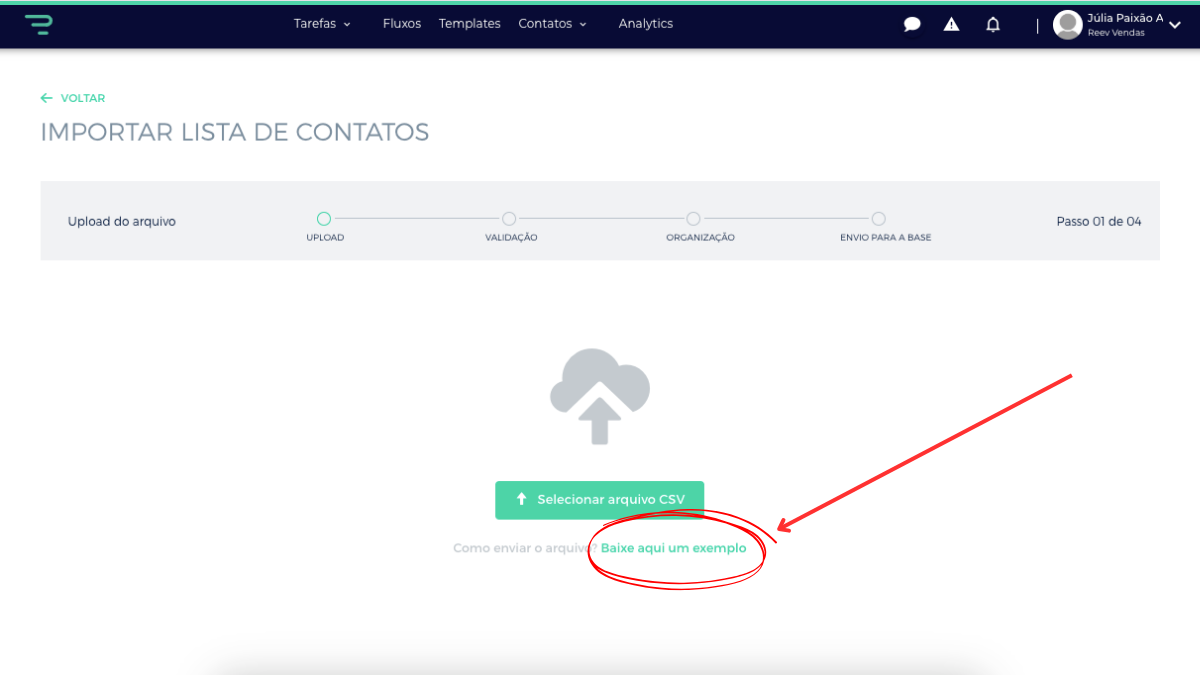Expand the Tarefas menu

point(322,24)
